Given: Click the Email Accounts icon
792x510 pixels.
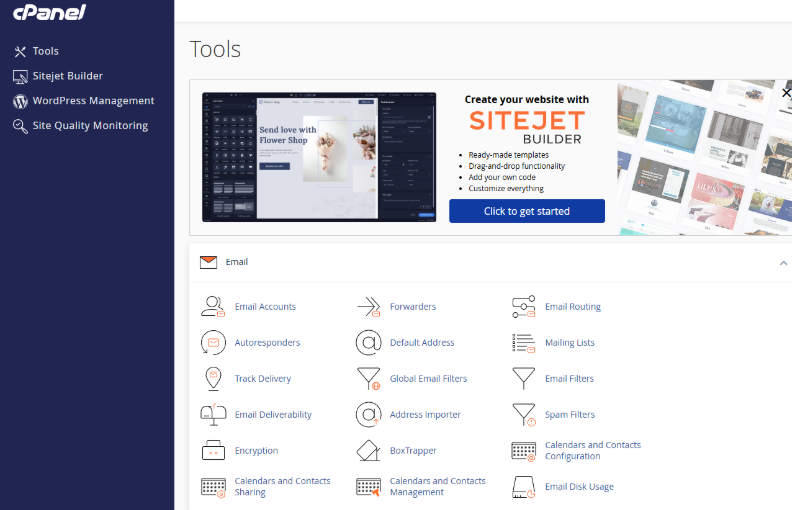Looking at the screenshot, I should (x=213, y=307).
